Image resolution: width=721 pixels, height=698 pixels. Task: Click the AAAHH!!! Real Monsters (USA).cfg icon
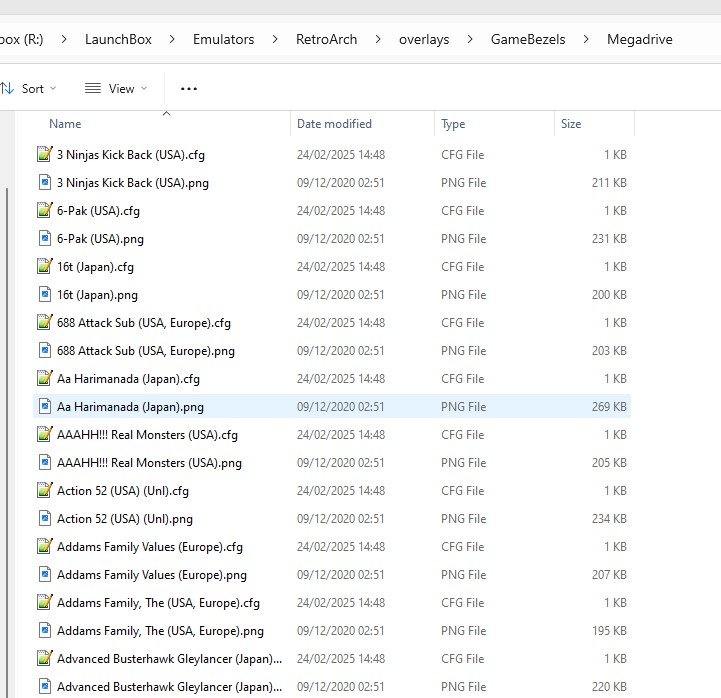click(x=45, y=435)
